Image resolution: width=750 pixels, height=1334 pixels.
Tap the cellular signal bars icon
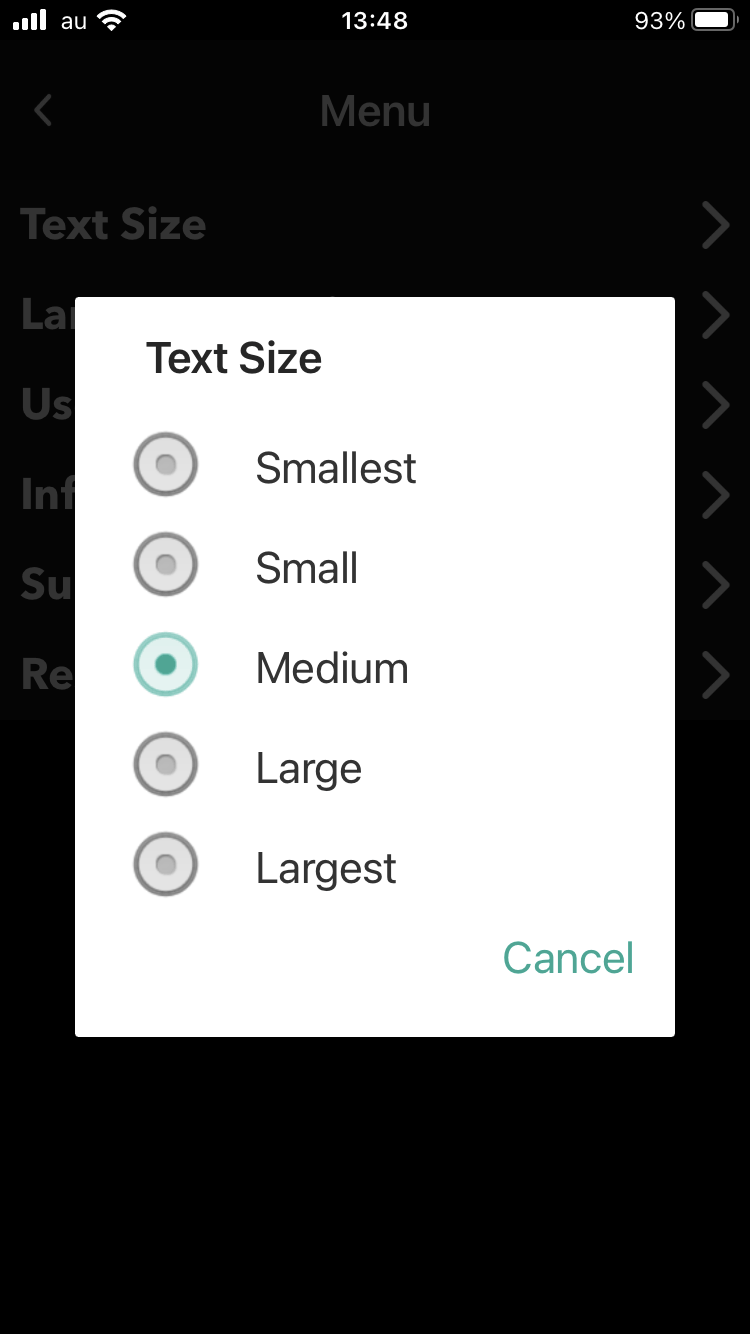30,20
